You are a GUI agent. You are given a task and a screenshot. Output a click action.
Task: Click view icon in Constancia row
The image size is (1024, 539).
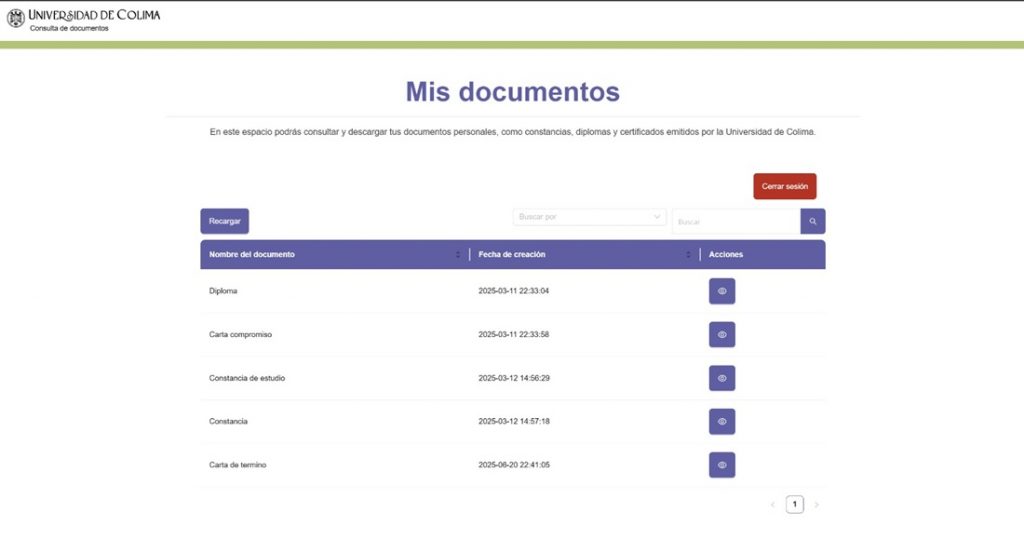(x=721, y=422)
